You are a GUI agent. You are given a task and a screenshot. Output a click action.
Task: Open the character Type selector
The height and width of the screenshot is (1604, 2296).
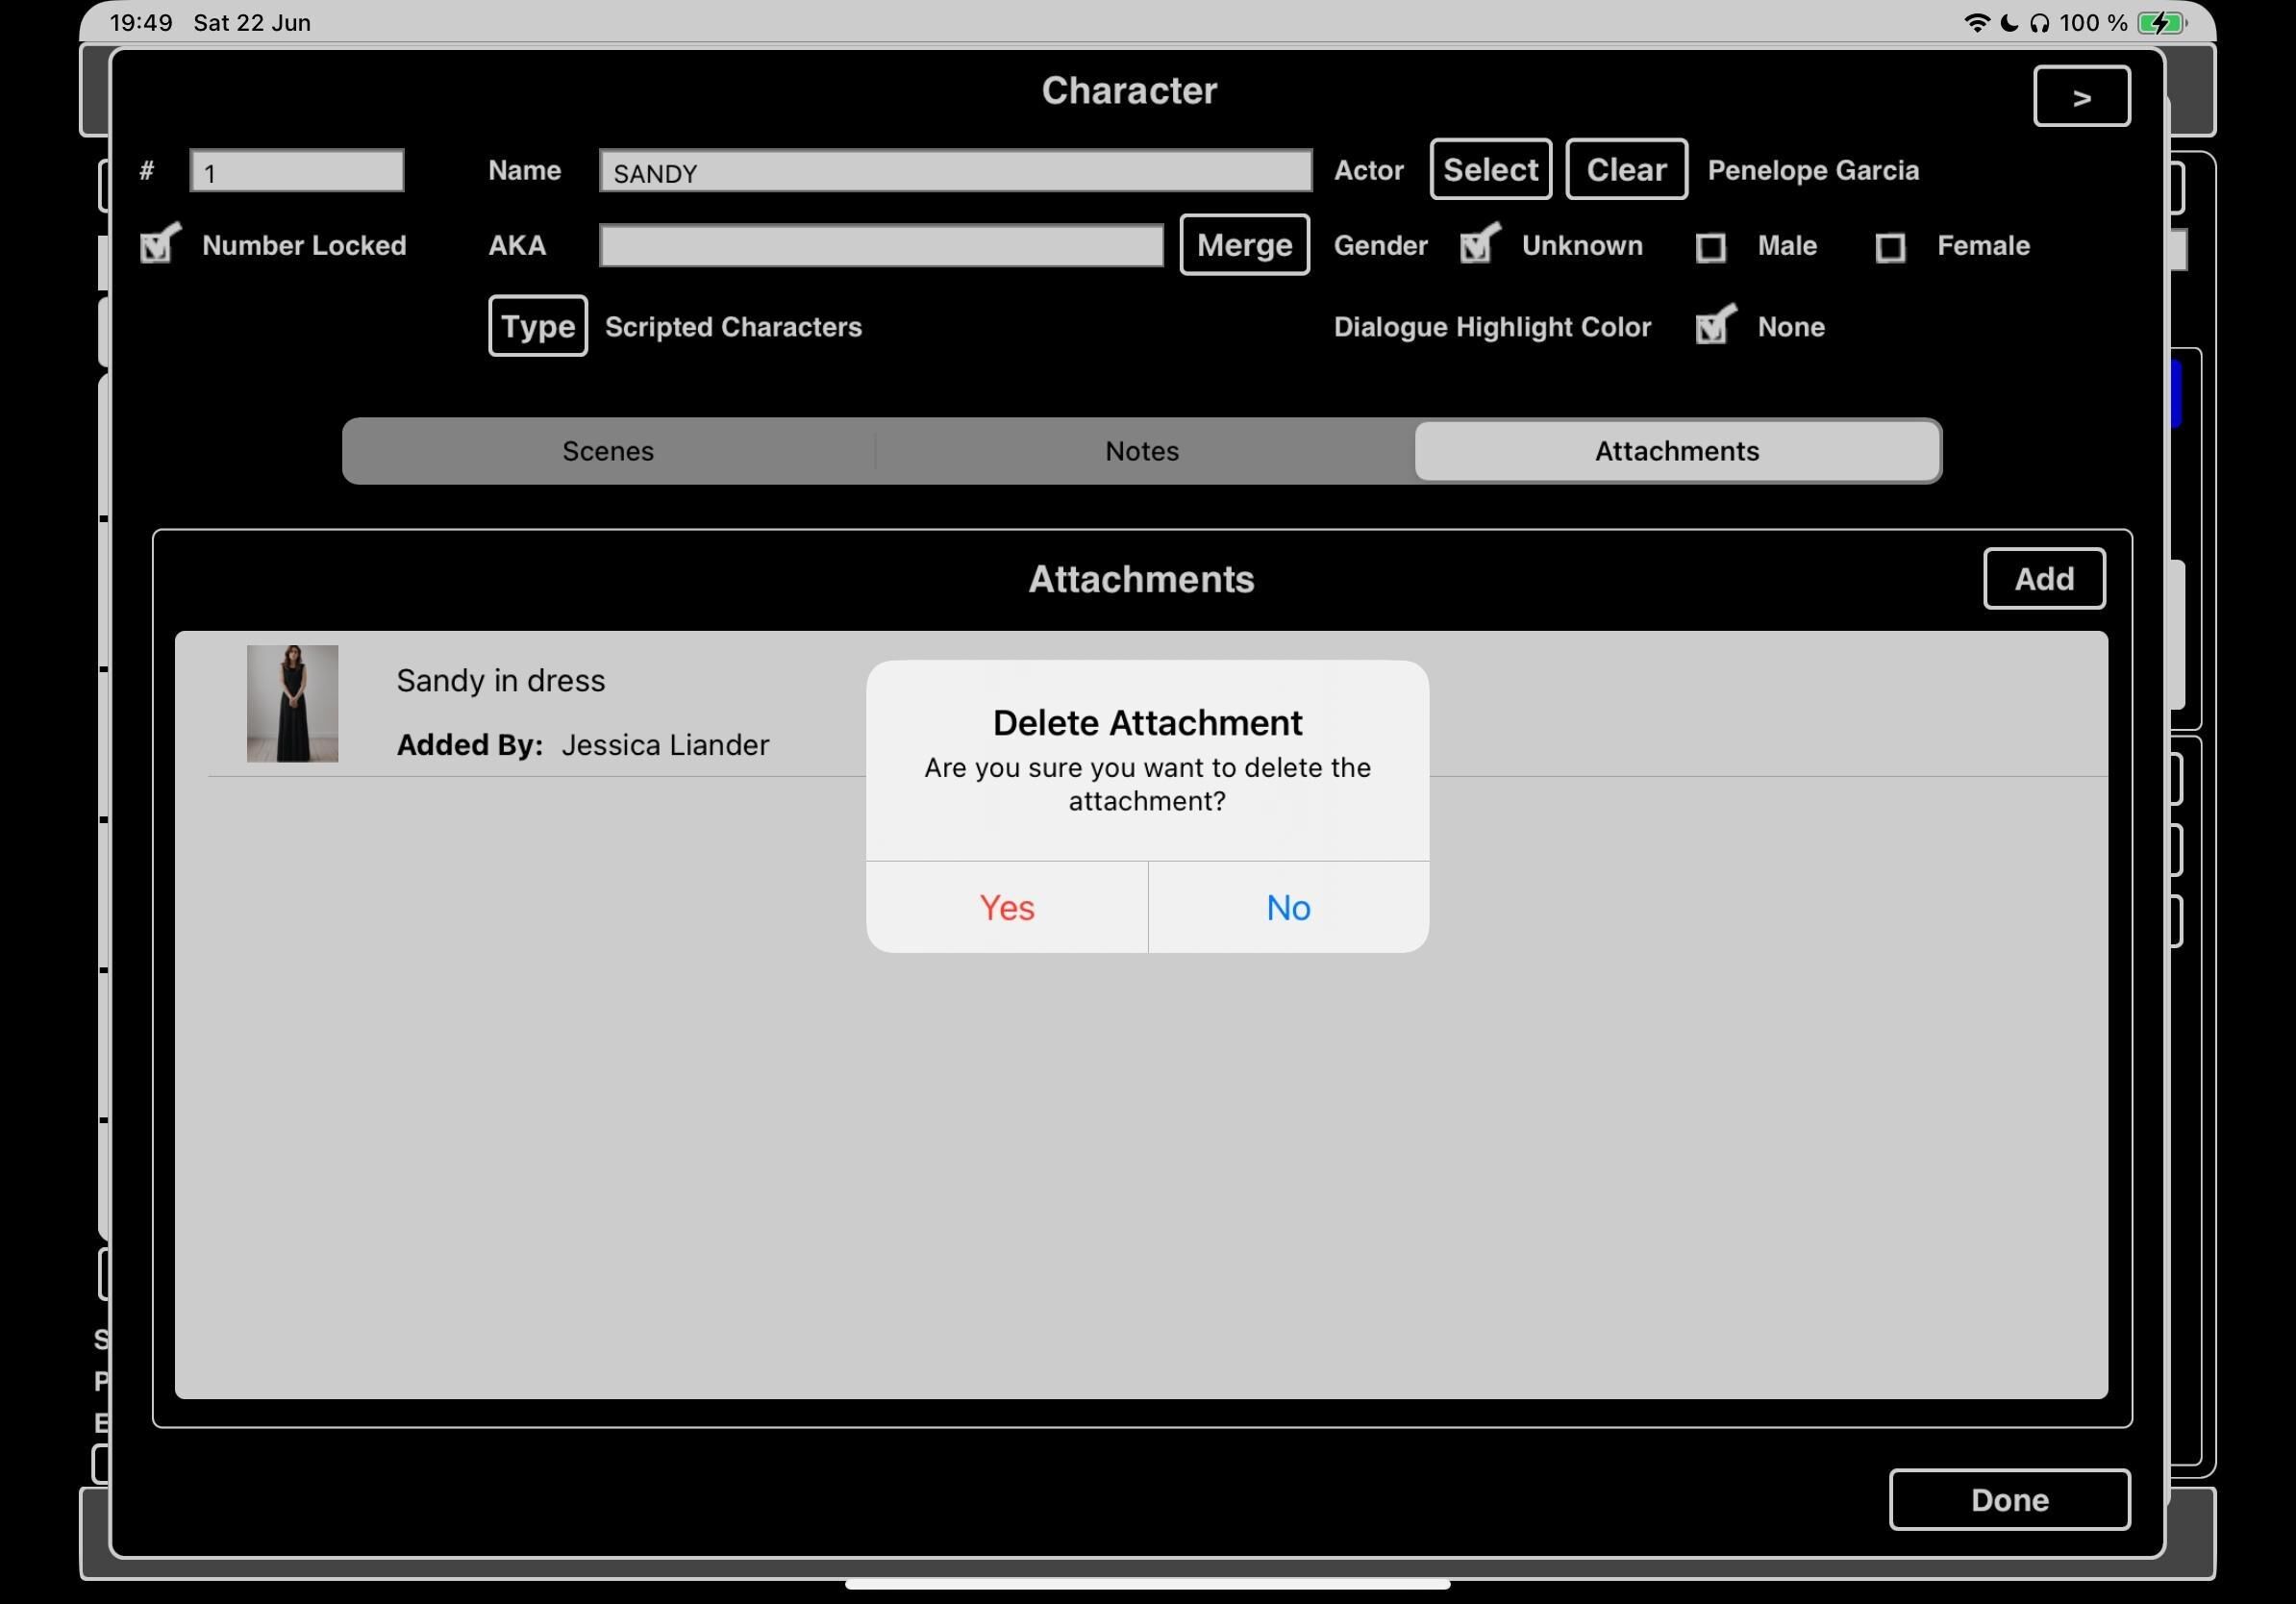(537, 326)
